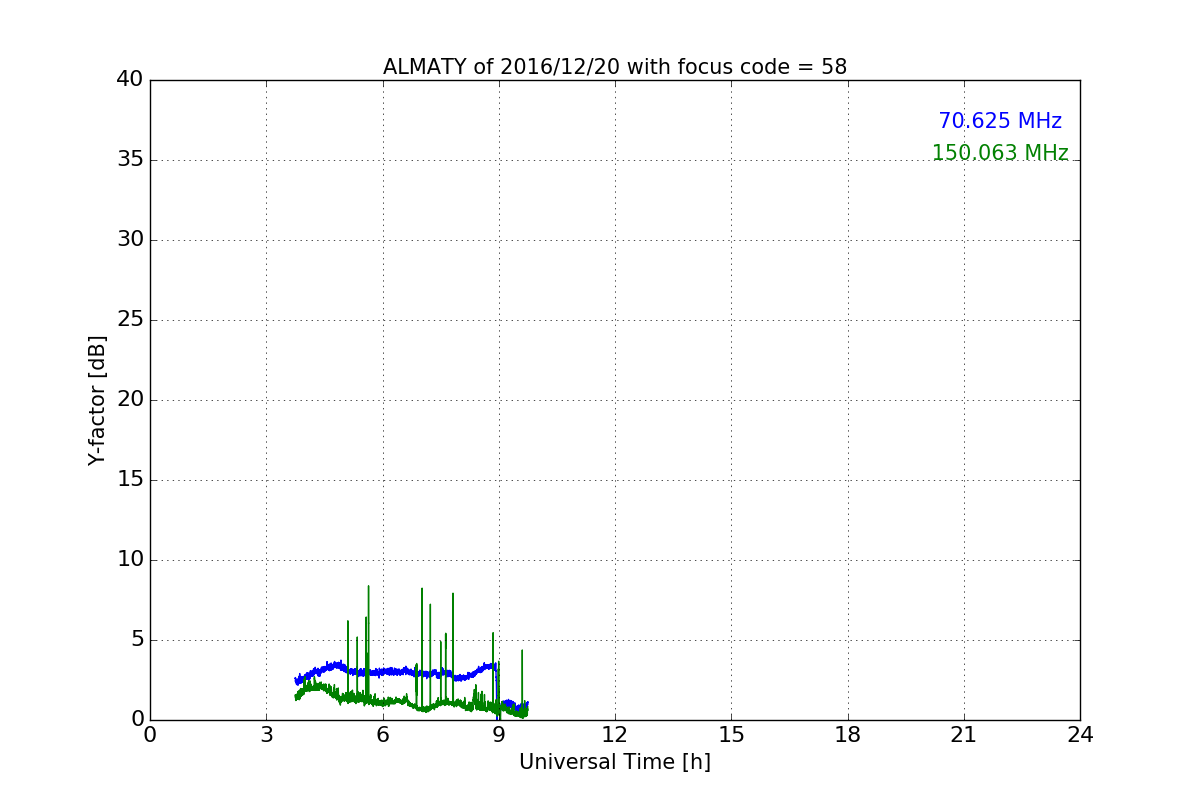This screenshot has height=800, width=1200.
Task: Select the blue '70.625 MHz' legend label
Action: click(1000, 121)
